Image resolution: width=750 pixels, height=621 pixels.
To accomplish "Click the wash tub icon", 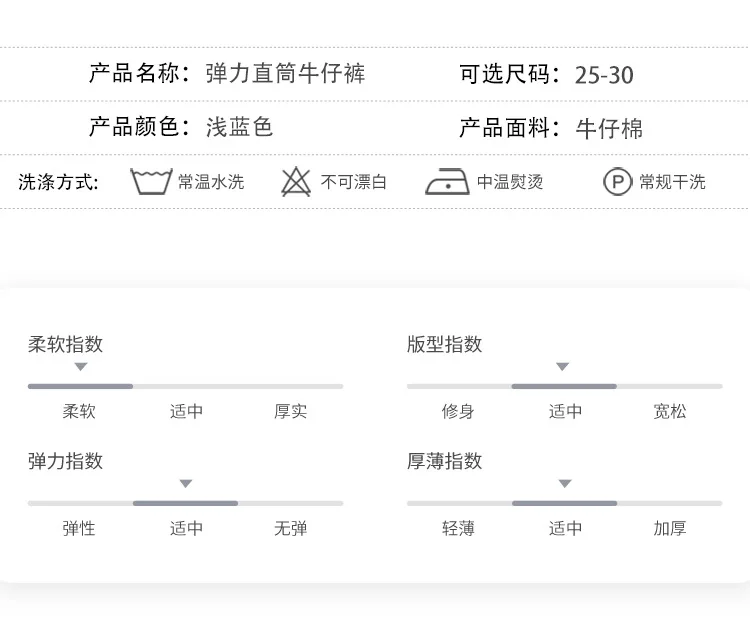I will (x=151, y=182).
